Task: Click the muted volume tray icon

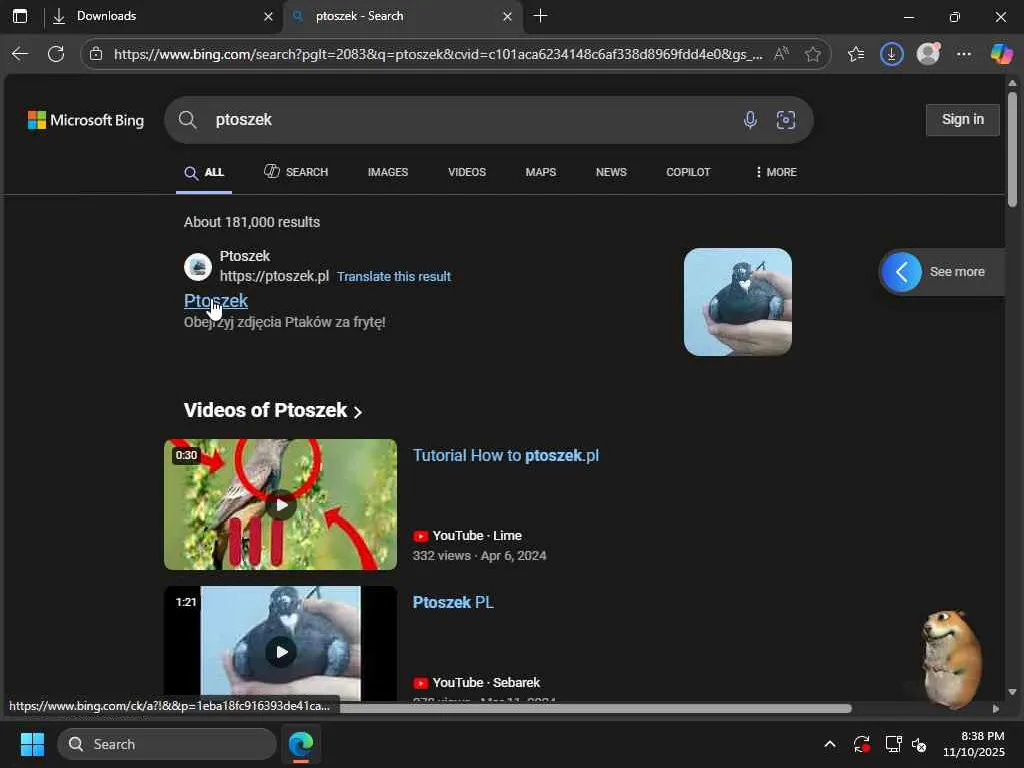Action: pyautogui.click(x=919, y=744)
